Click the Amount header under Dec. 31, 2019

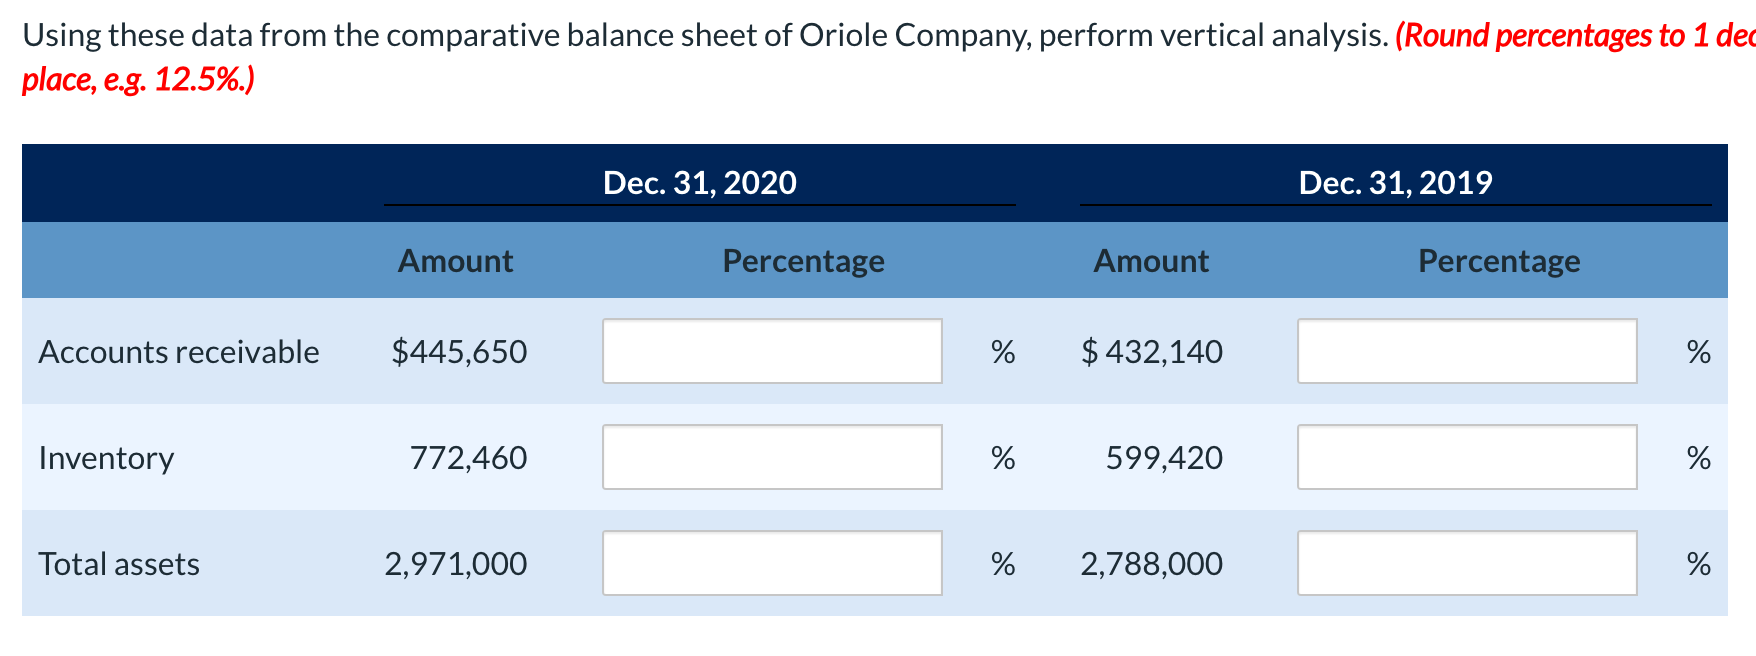coord(1151,260)
